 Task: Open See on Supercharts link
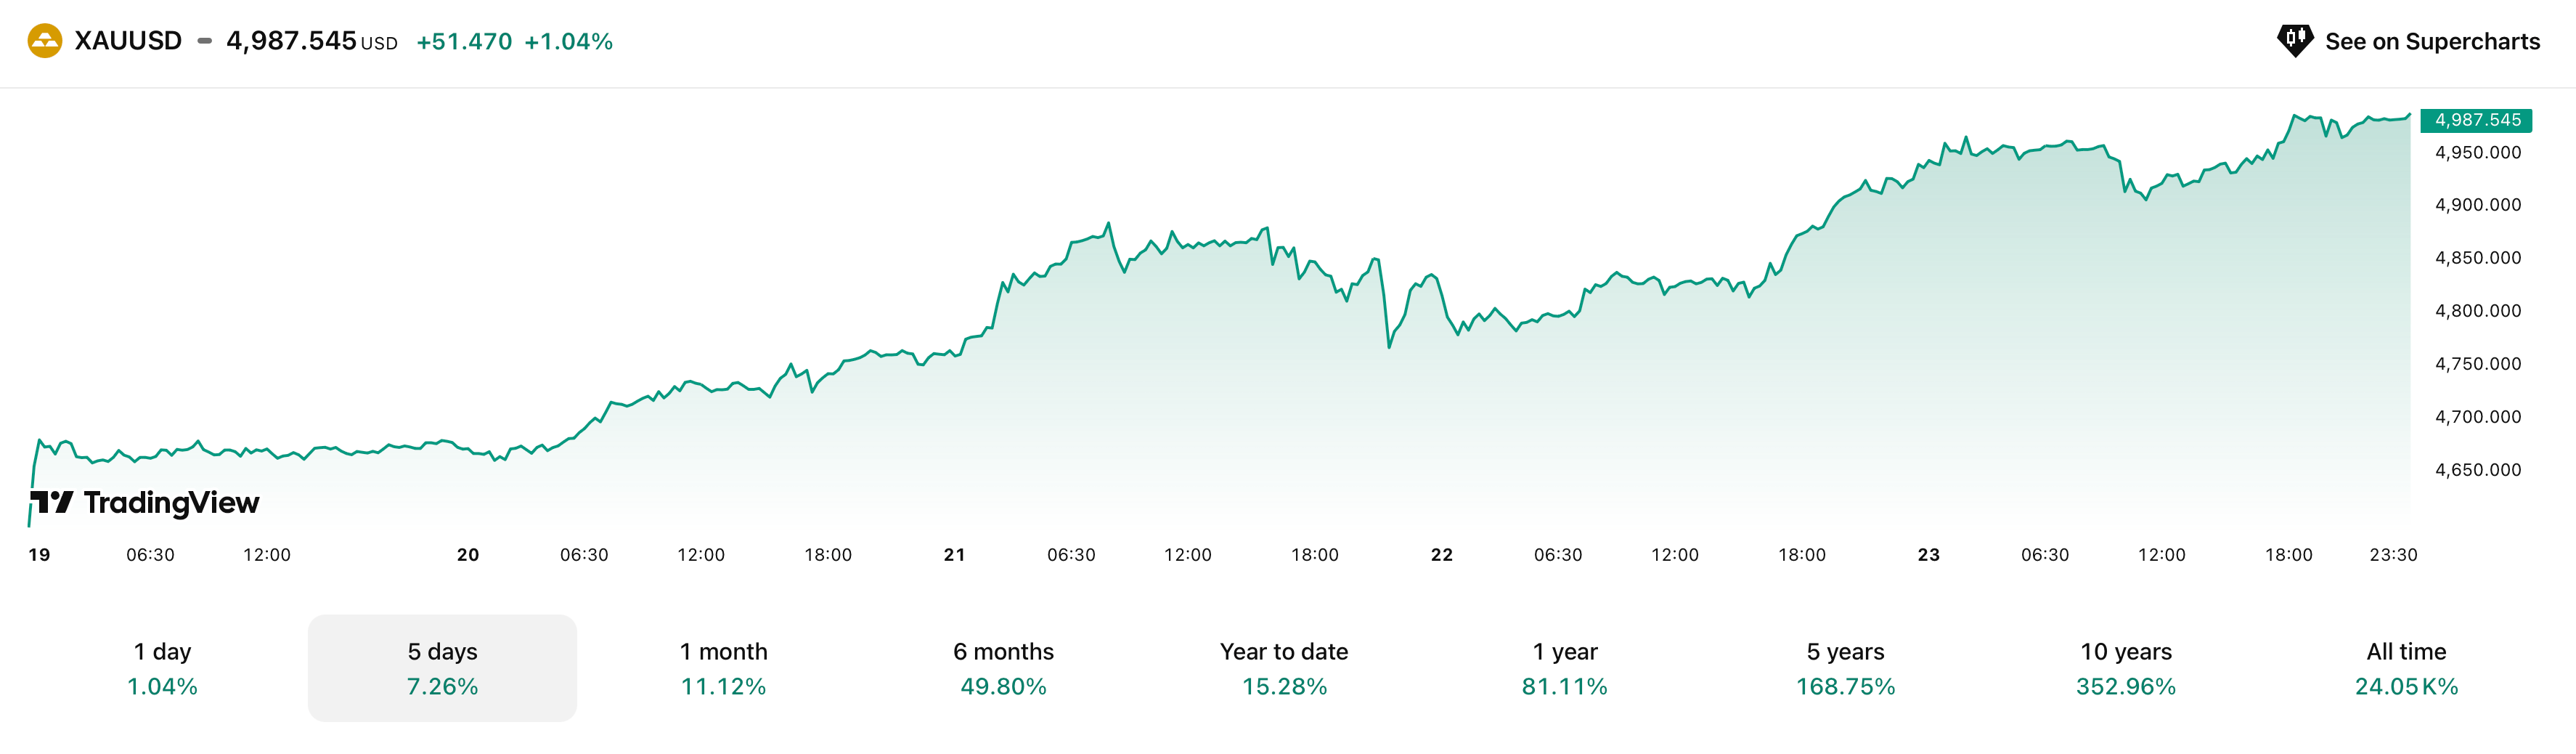[x=2431, y=41]
